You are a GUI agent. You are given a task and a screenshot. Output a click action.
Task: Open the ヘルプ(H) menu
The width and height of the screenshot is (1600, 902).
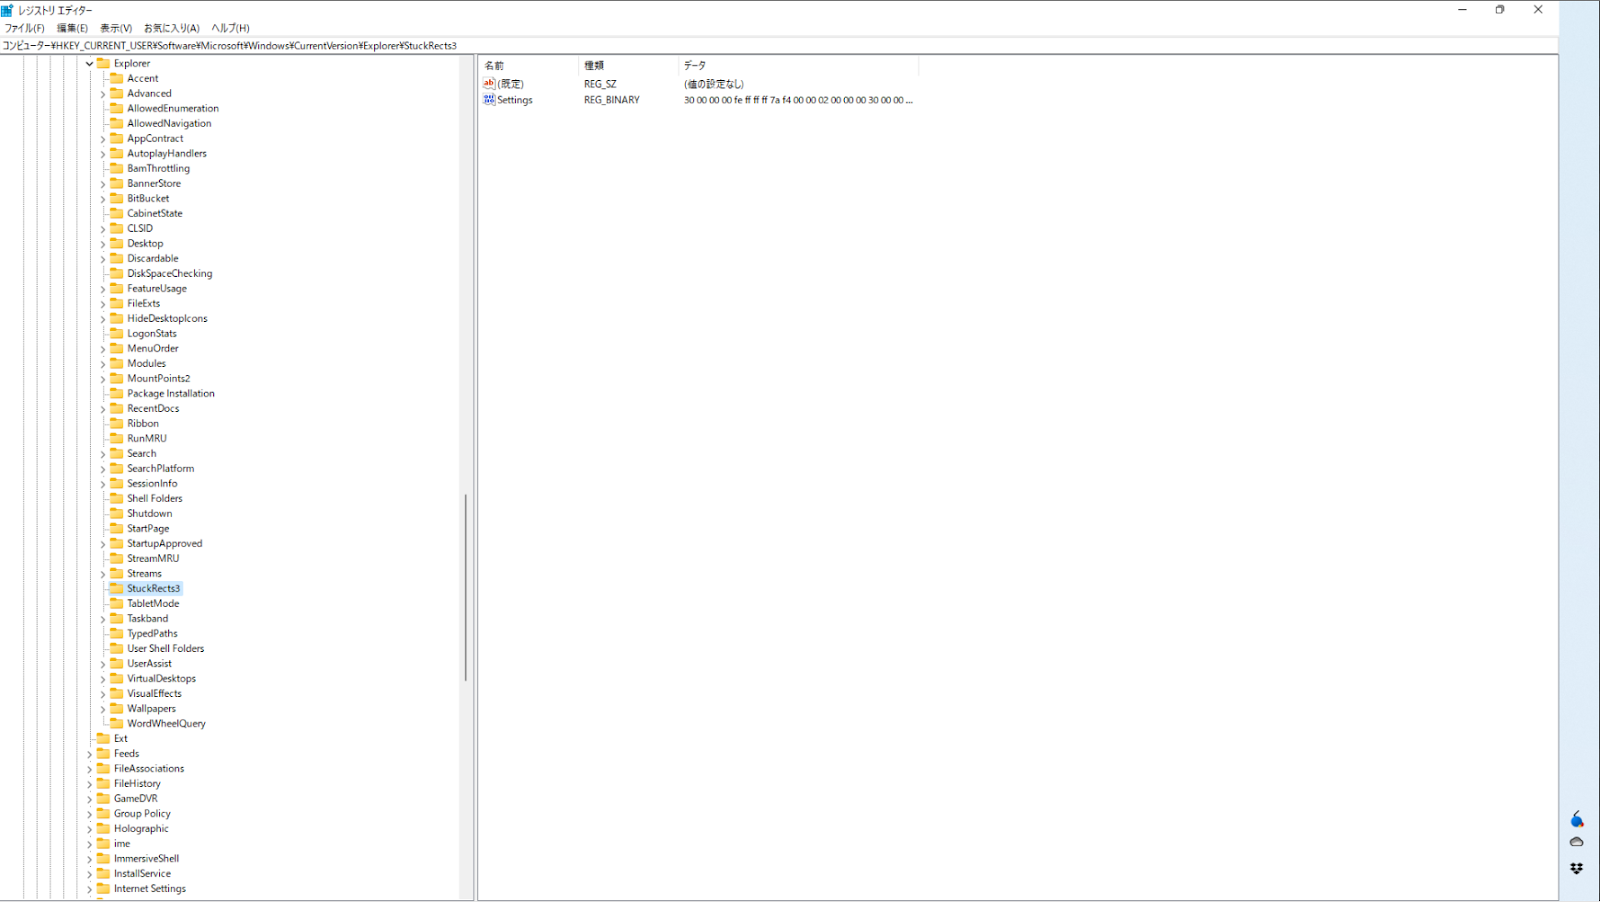pos(231,28)
